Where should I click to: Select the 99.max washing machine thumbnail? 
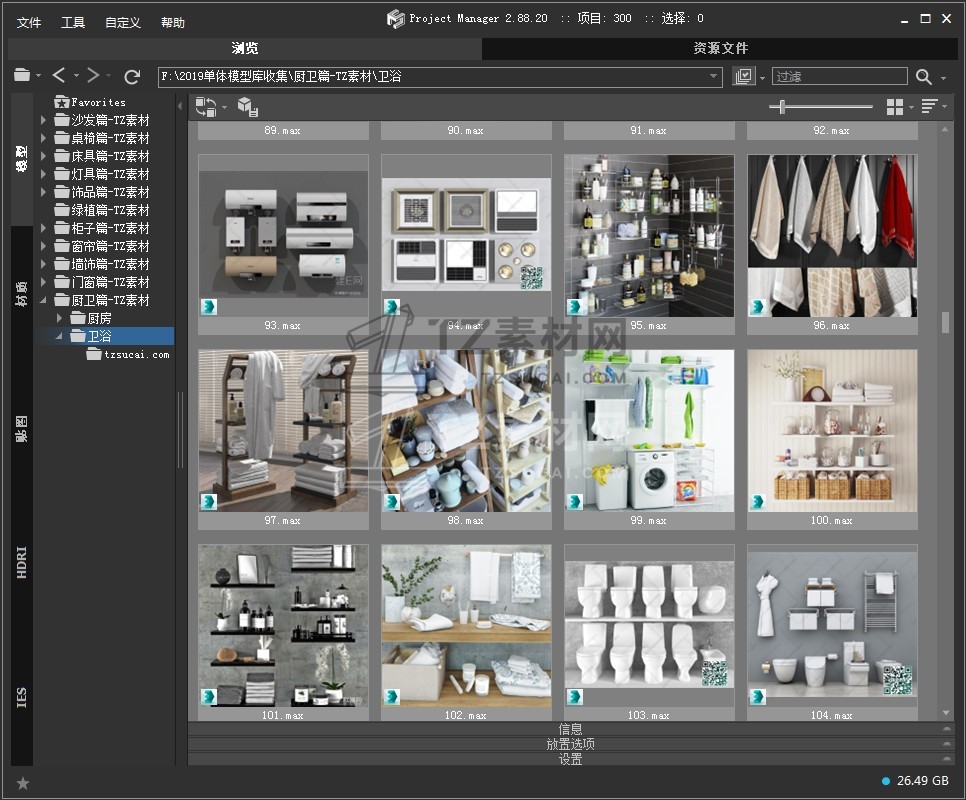pos(649,430)
